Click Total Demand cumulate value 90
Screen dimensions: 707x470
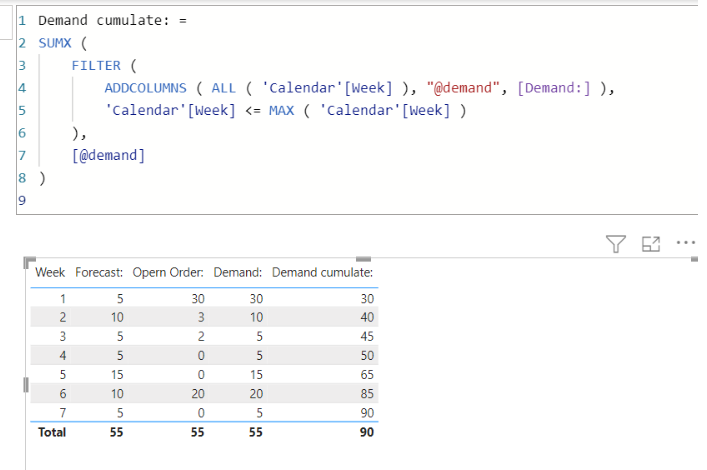(367, 432)
